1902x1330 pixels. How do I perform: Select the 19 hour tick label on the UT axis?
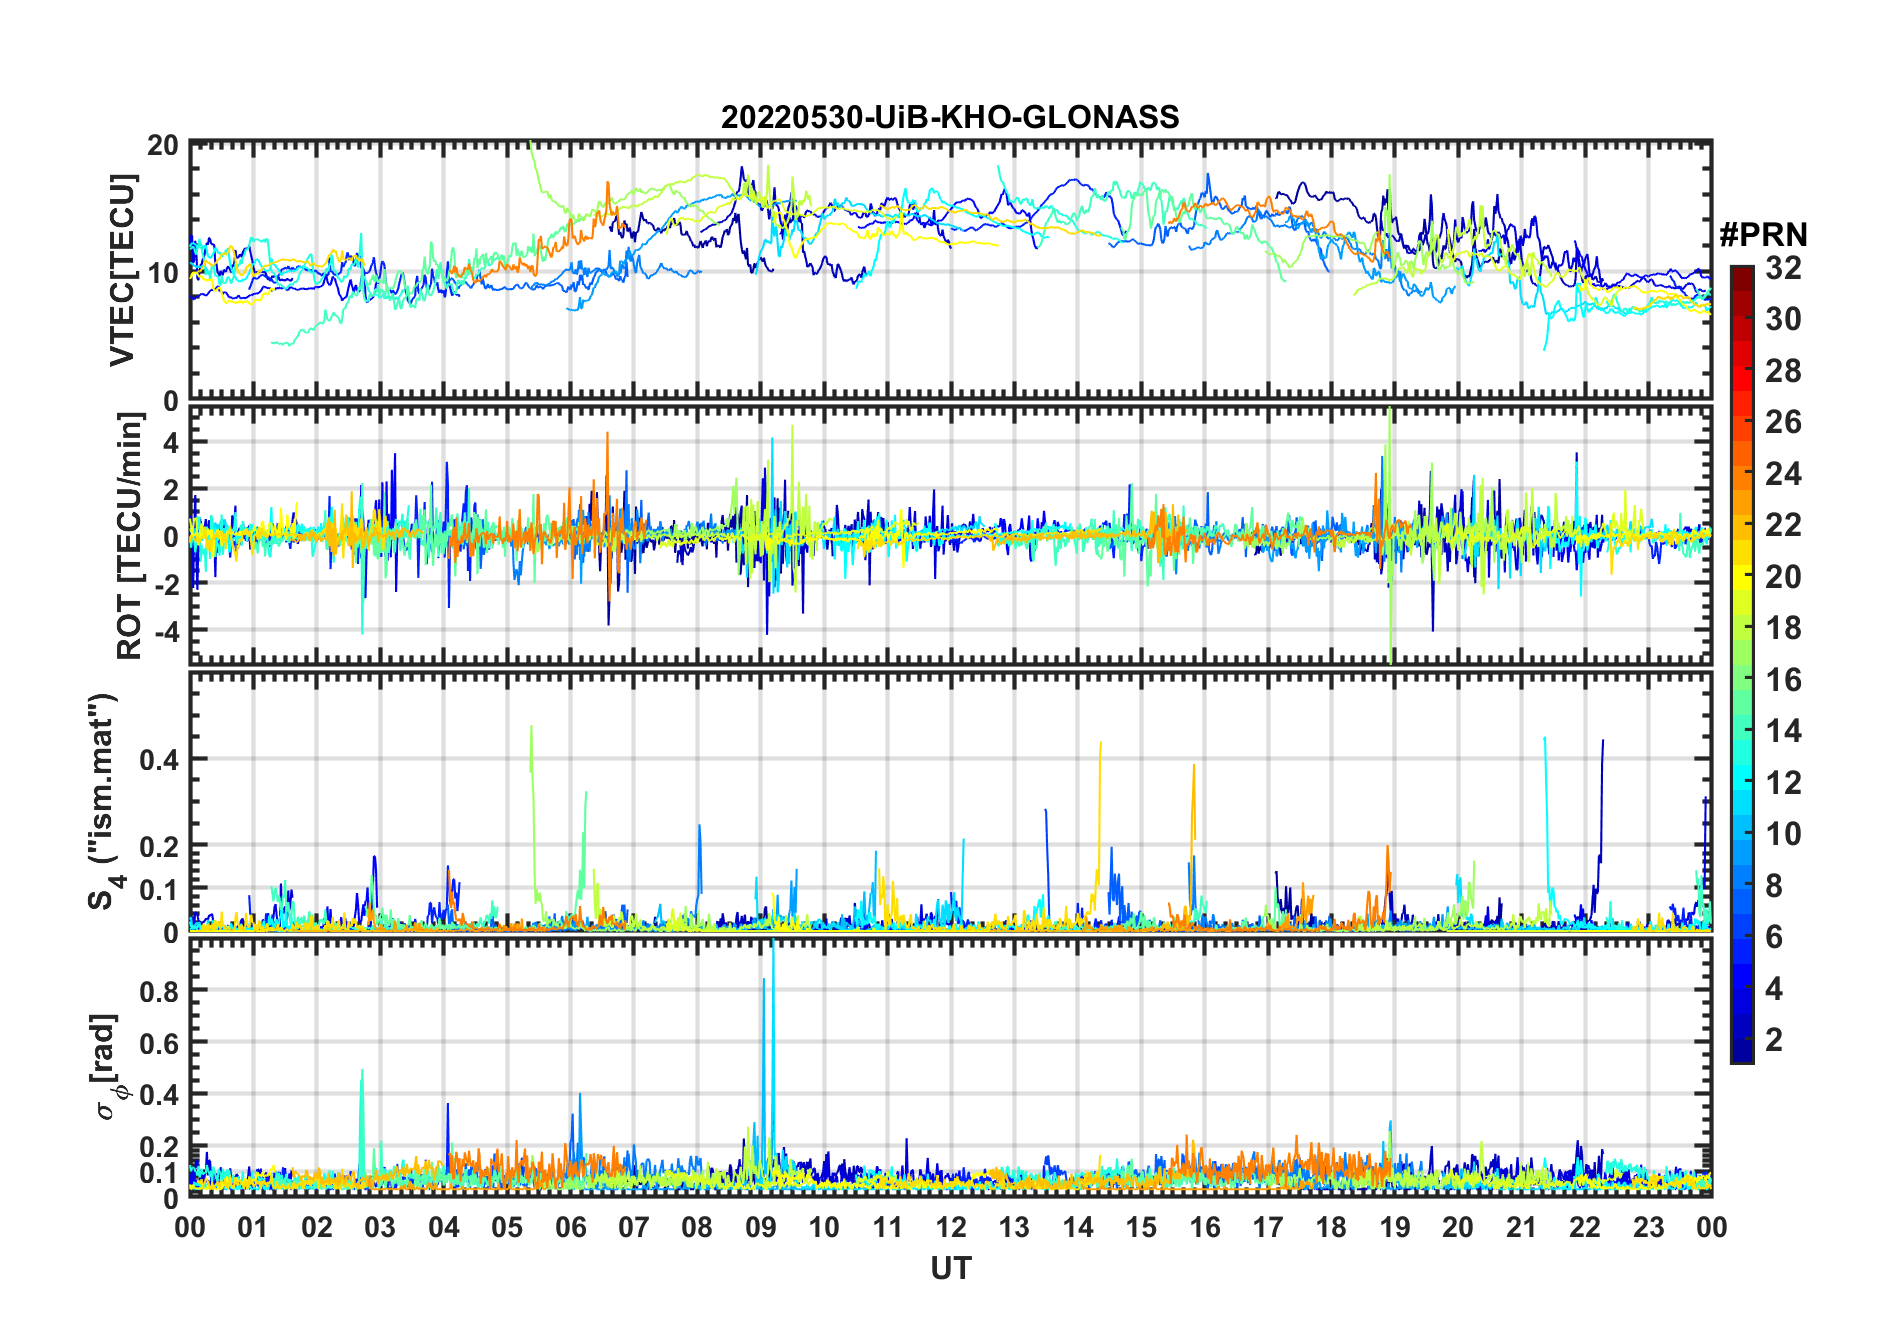1395,1227
